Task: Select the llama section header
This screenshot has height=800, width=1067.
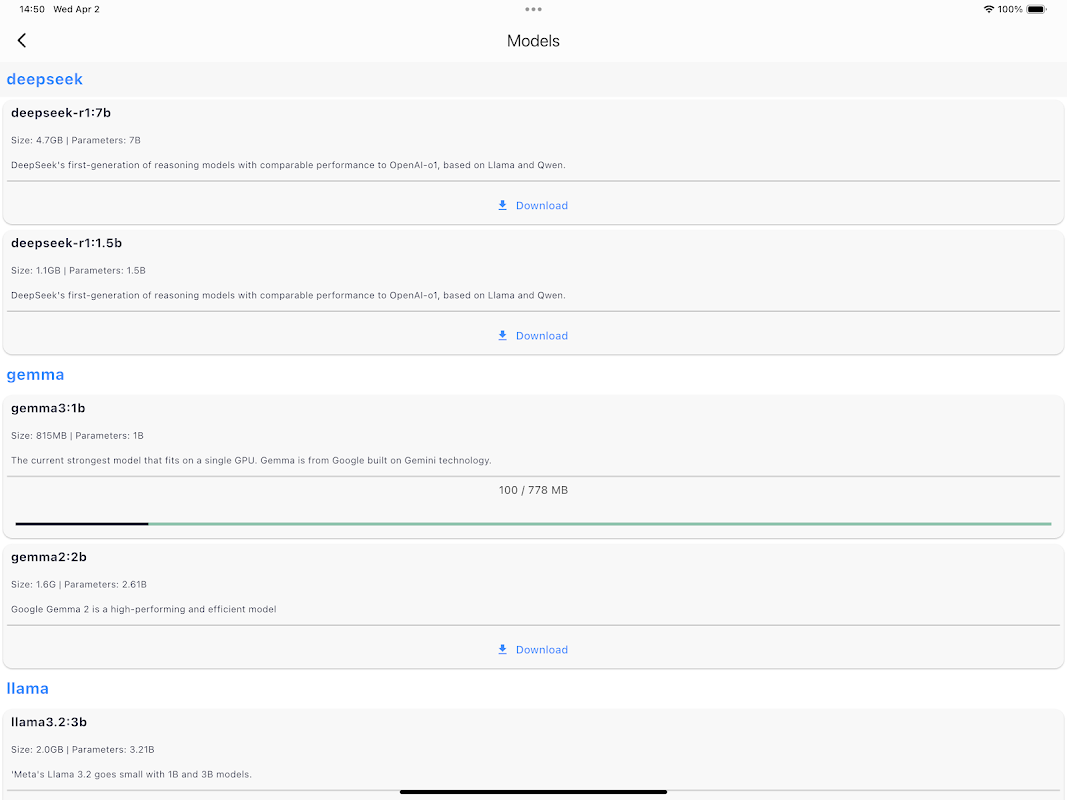Action: pyautogui.click(x=28, y=689)
